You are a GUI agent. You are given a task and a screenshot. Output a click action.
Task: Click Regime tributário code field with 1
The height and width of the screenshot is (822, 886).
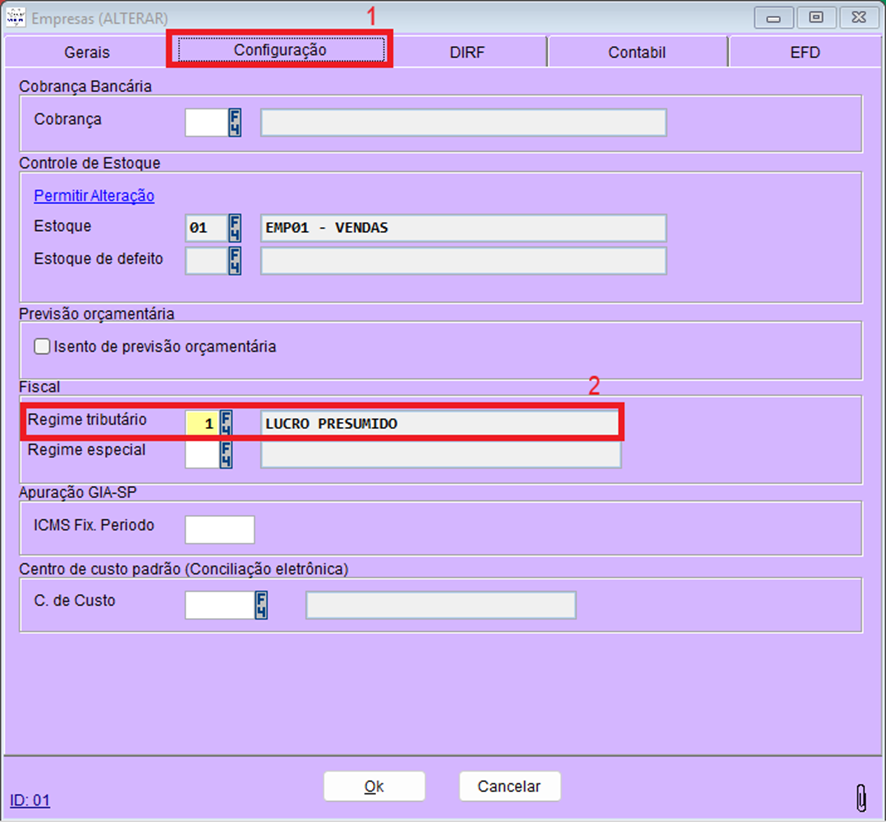pyautogui.click(x=202, y=423)
